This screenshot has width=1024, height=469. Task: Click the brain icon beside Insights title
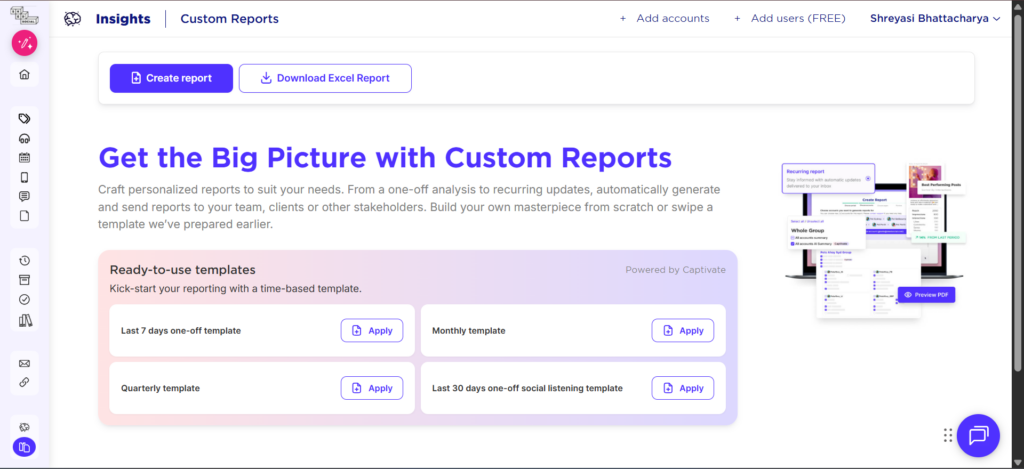click(x=72, y=19)
